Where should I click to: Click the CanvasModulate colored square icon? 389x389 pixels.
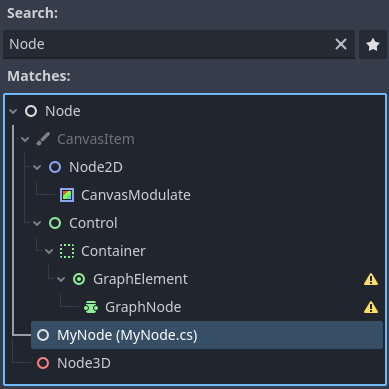coord(67,195)
